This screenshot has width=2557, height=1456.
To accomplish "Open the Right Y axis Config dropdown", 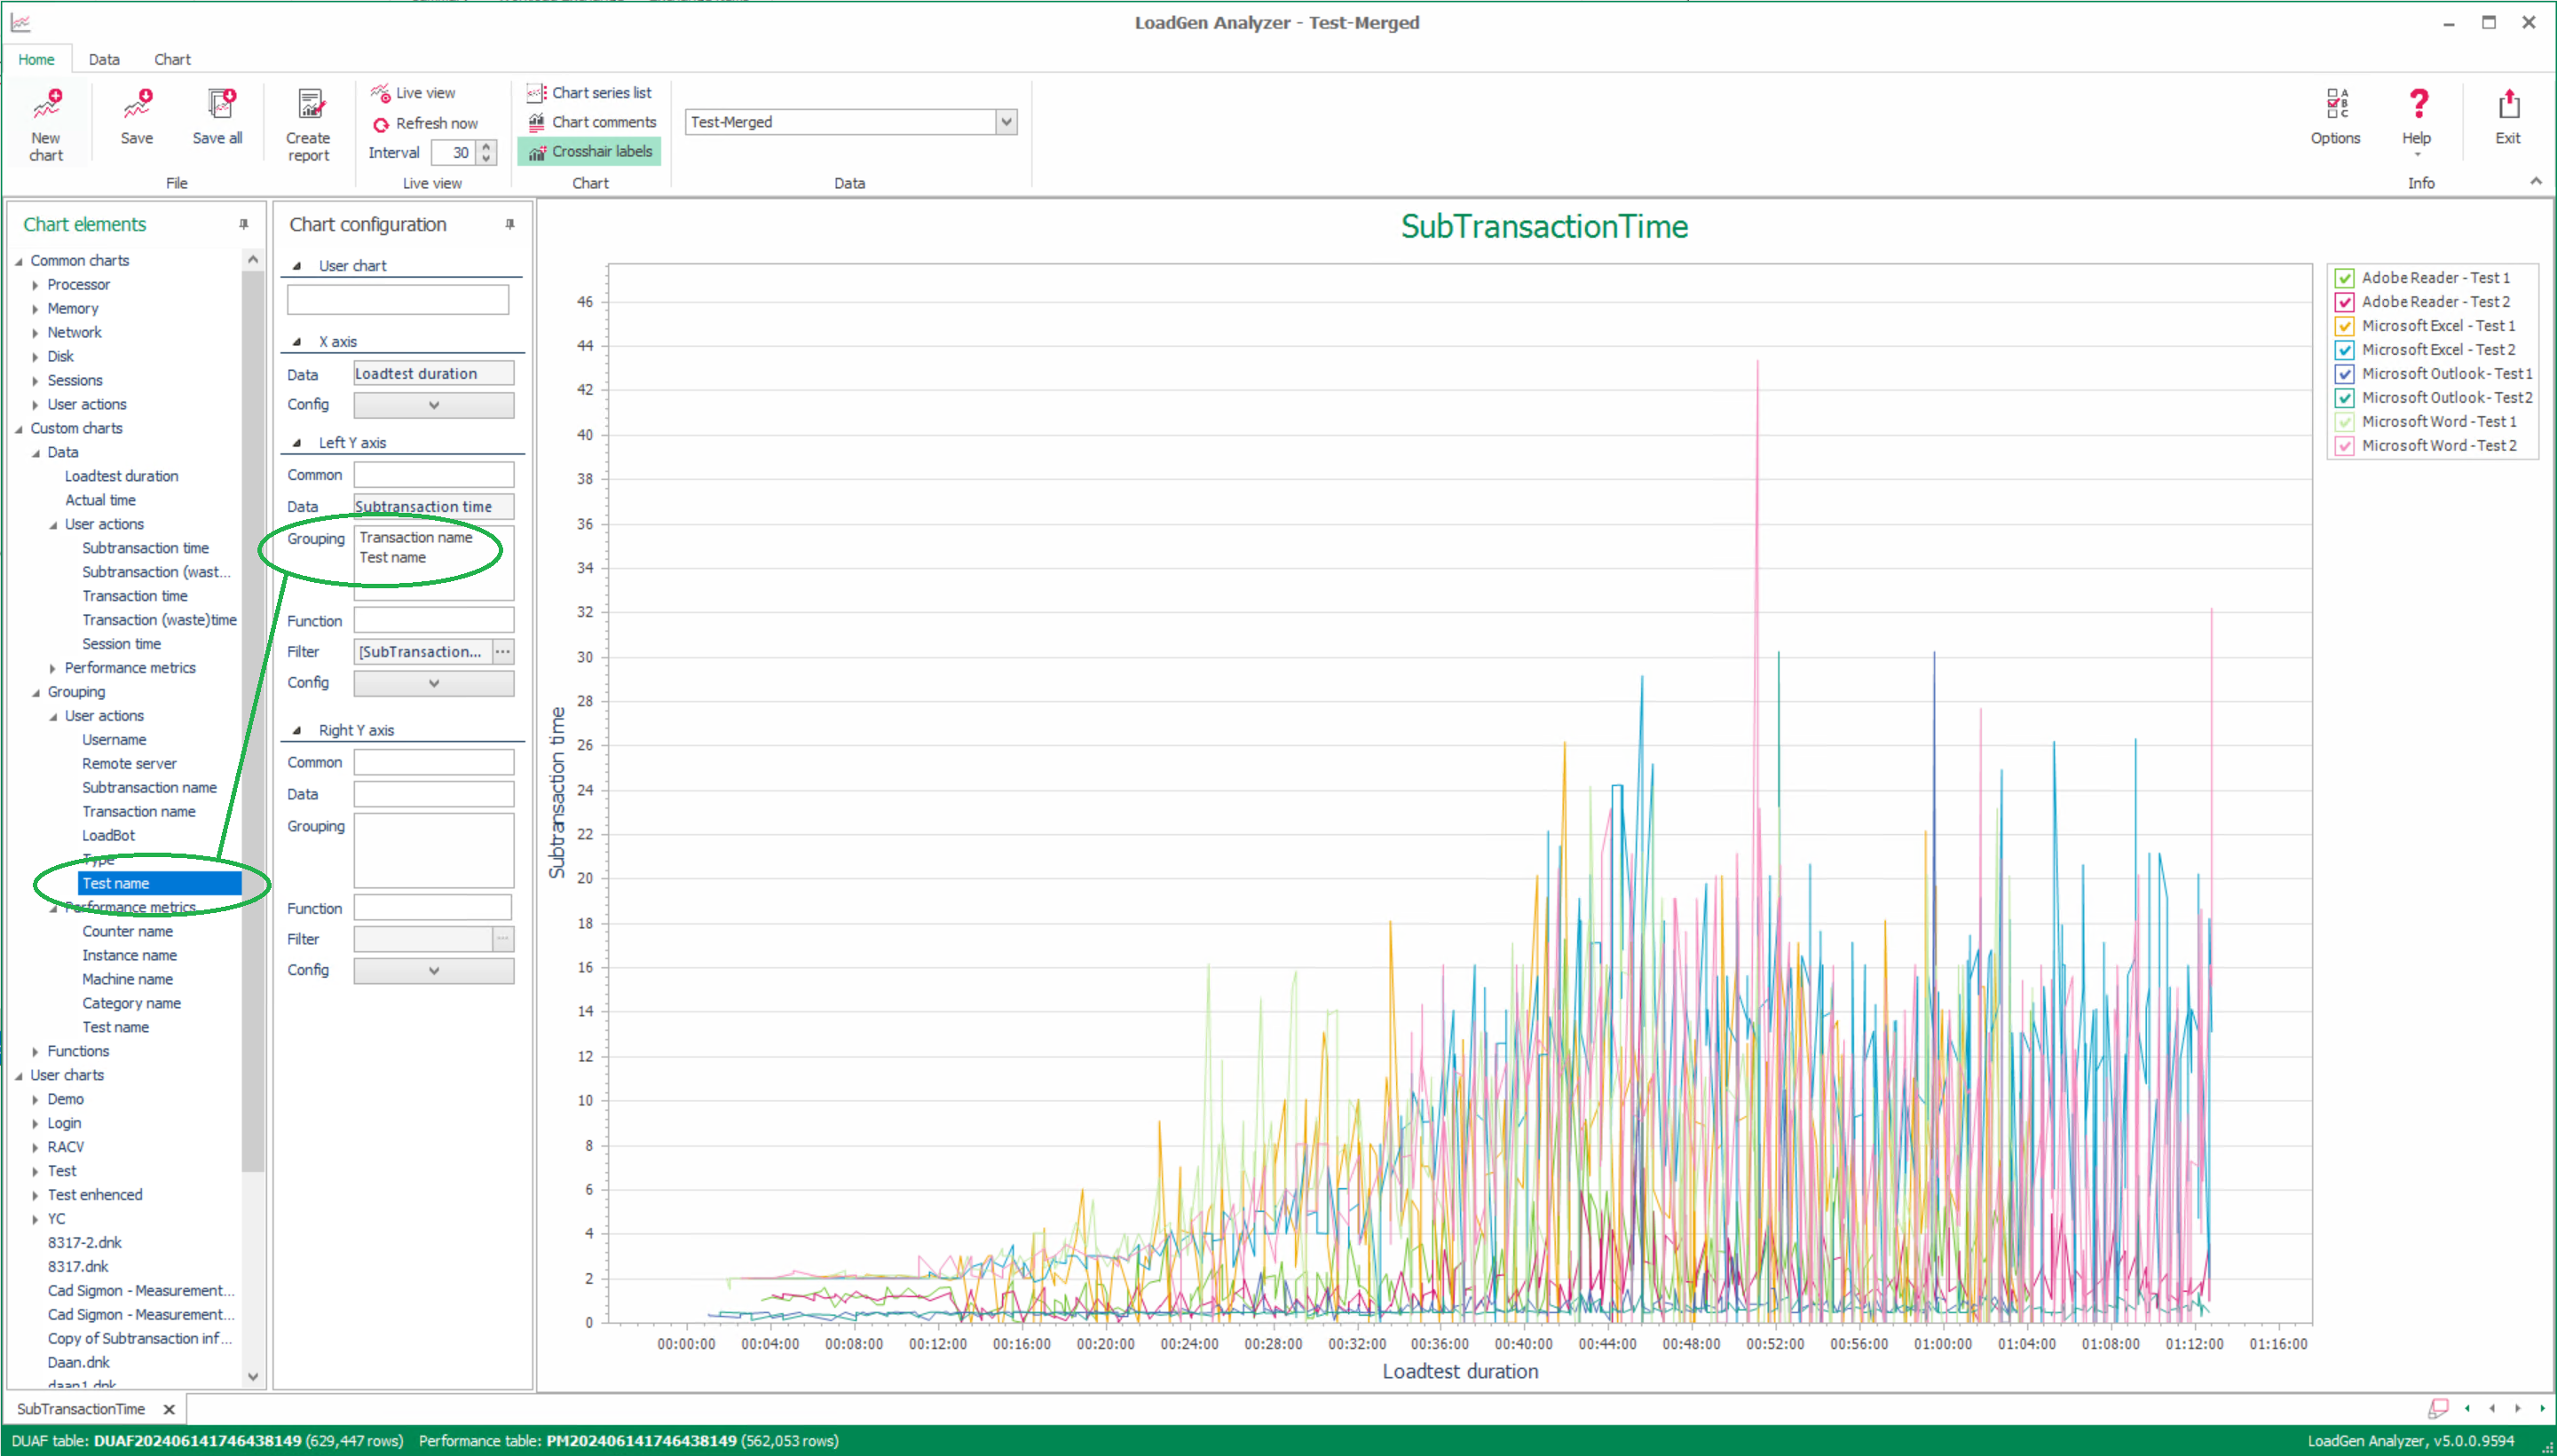I will pyautogui.click(x=434, y=971).
